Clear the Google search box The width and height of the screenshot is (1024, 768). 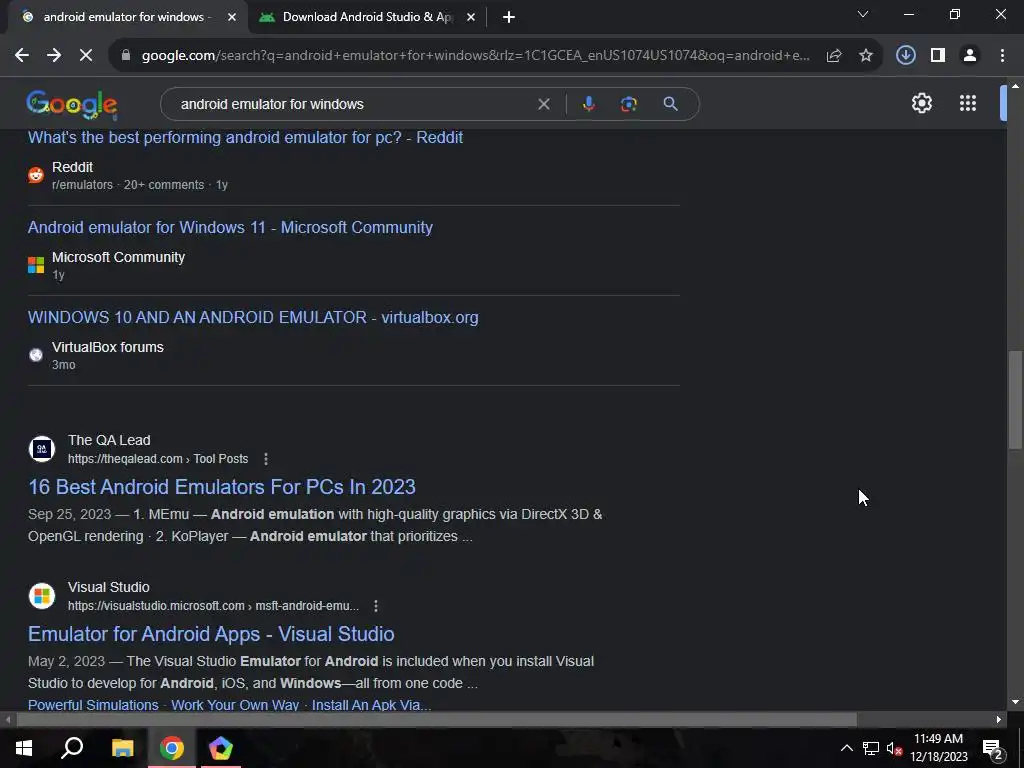(543, 104)
